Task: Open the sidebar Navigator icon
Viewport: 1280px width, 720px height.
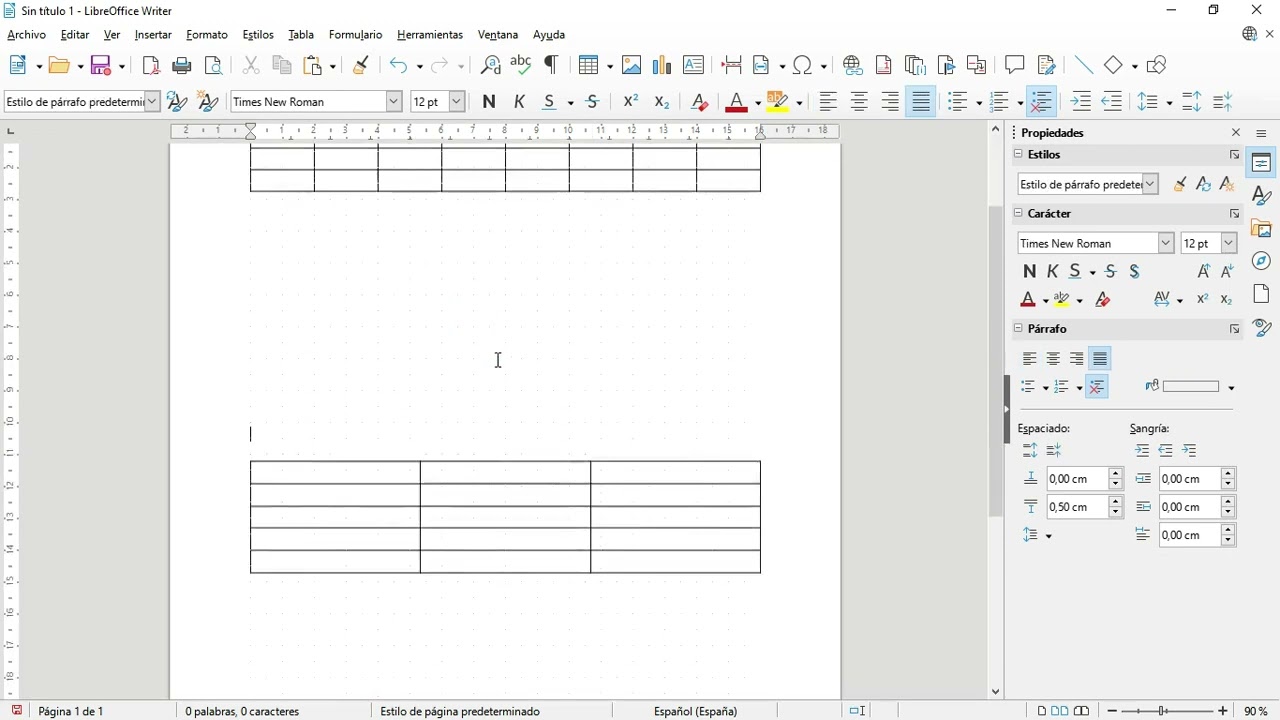Action: pyautogui.click(x=1262, y=261)
